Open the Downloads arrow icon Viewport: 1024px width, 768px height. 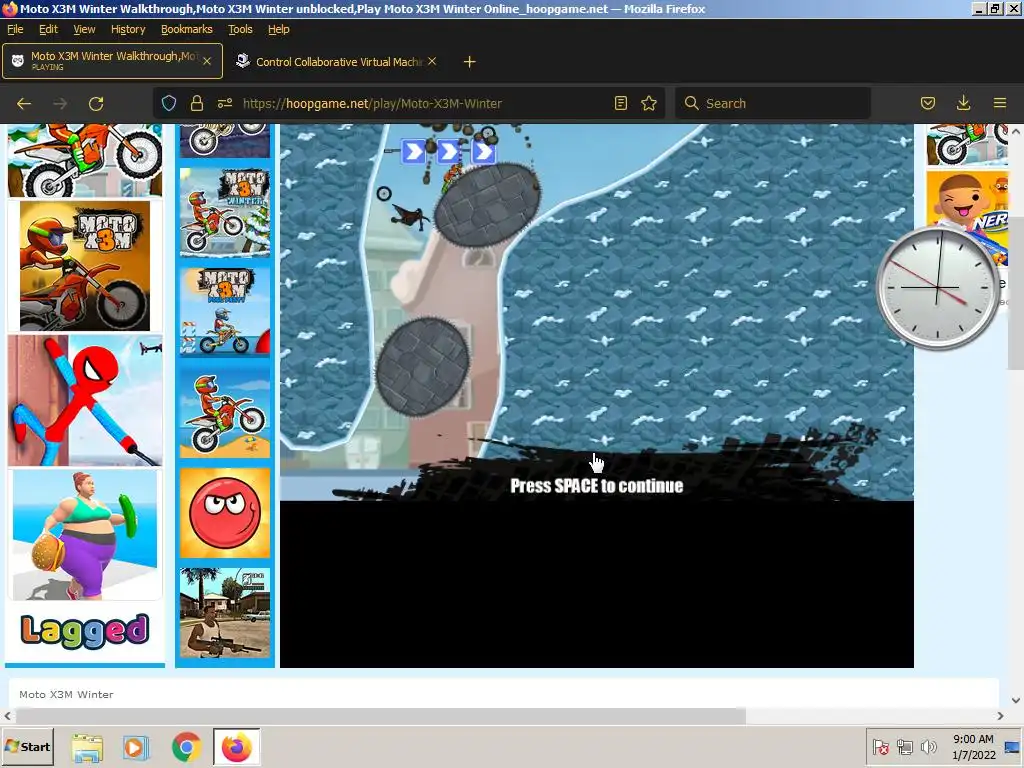click(963, 103)
